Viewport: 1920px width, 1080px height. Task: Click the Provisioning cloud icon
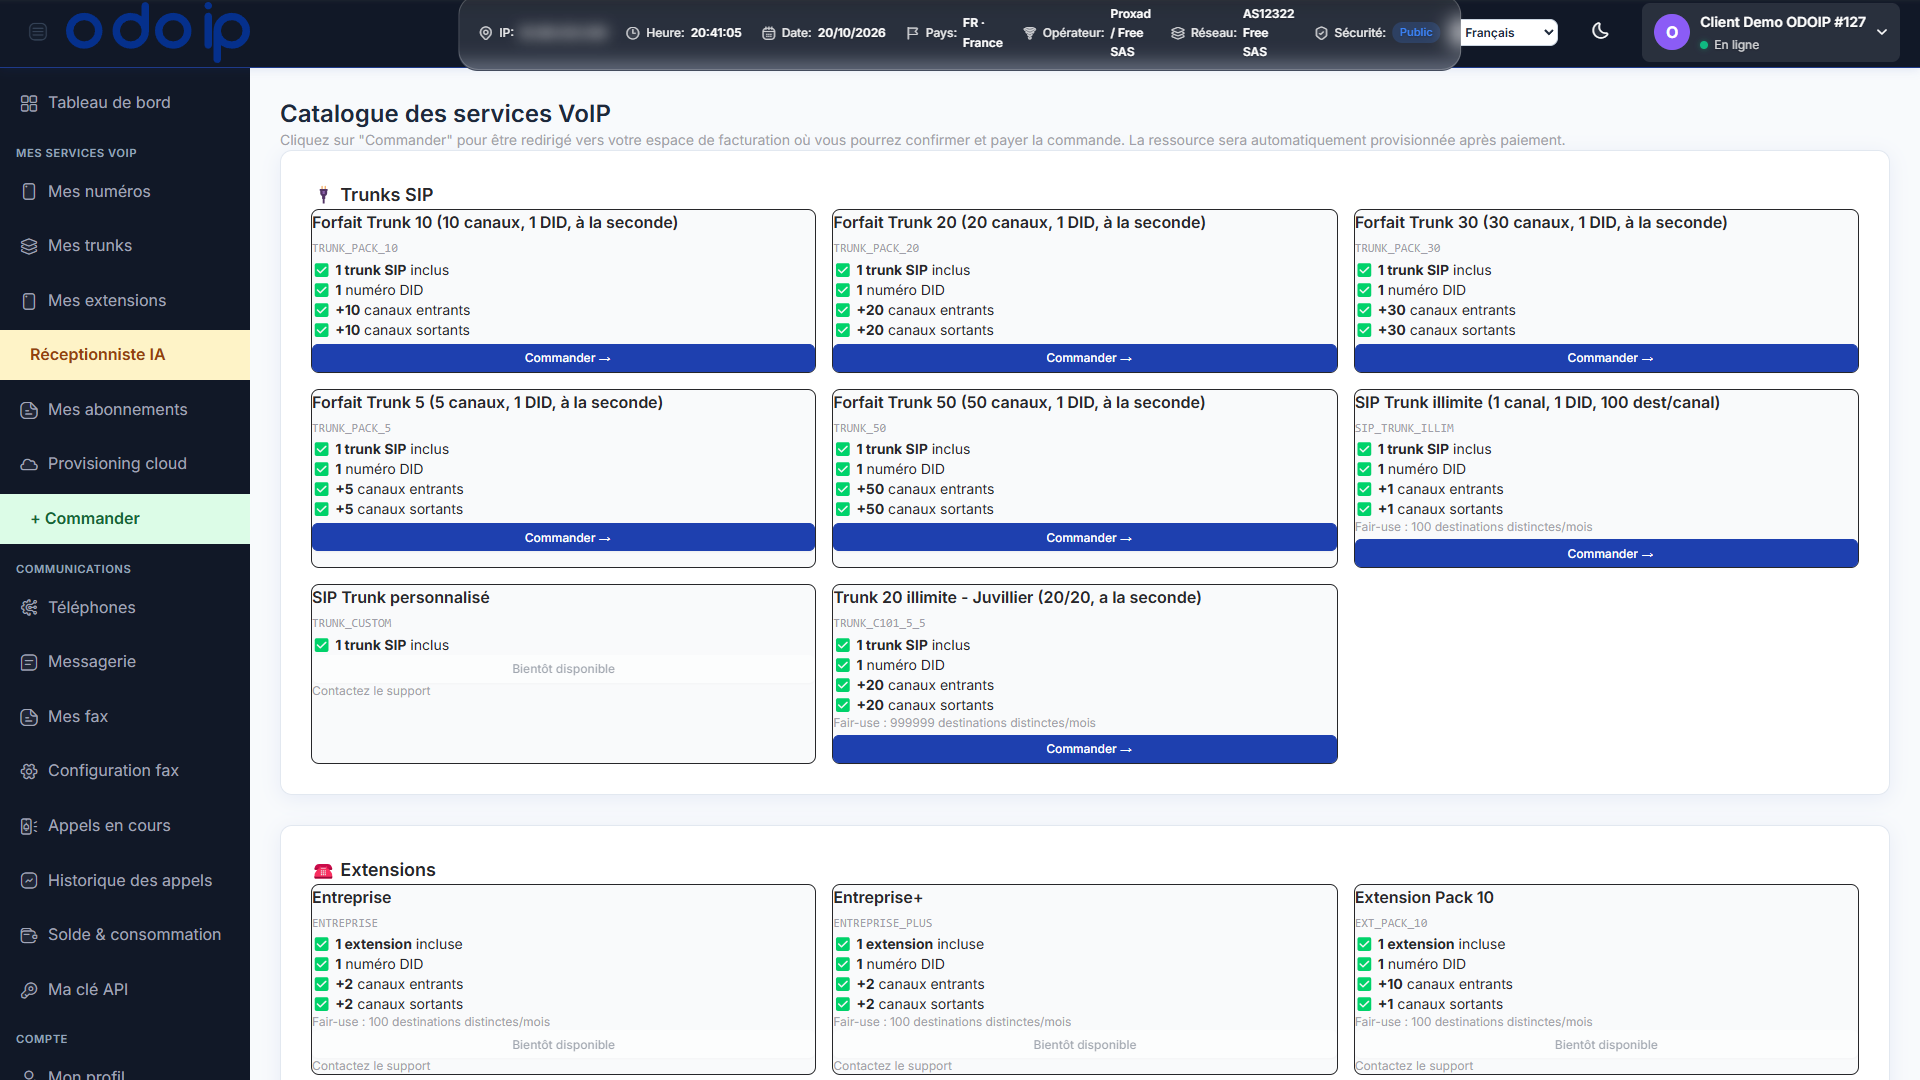[x=29, y=464]
